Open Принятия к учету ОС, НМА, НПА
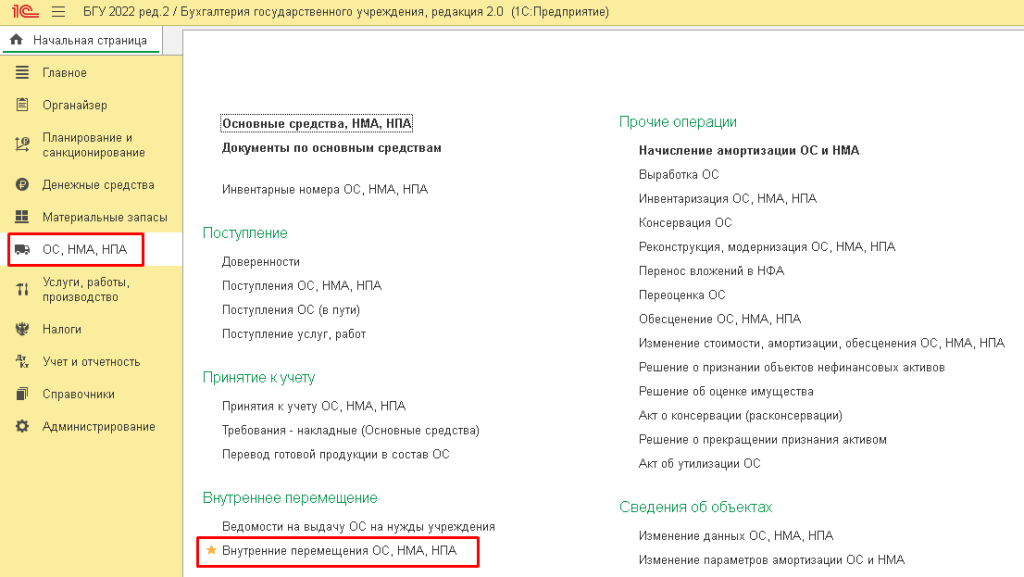 click(x=313, y=406)
